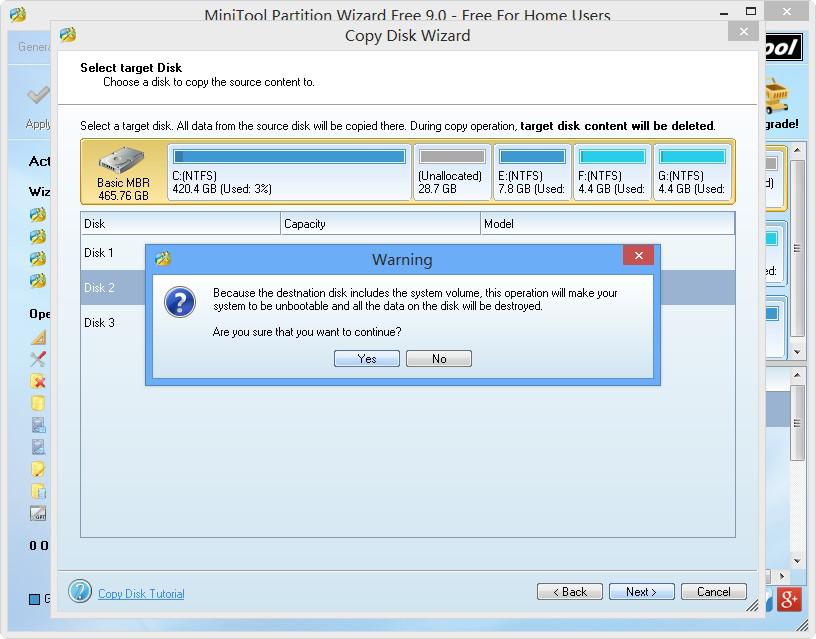
Task: Open the Copy Disk Tutorial link
Action: pyautogui.click(x=141, y=594)
